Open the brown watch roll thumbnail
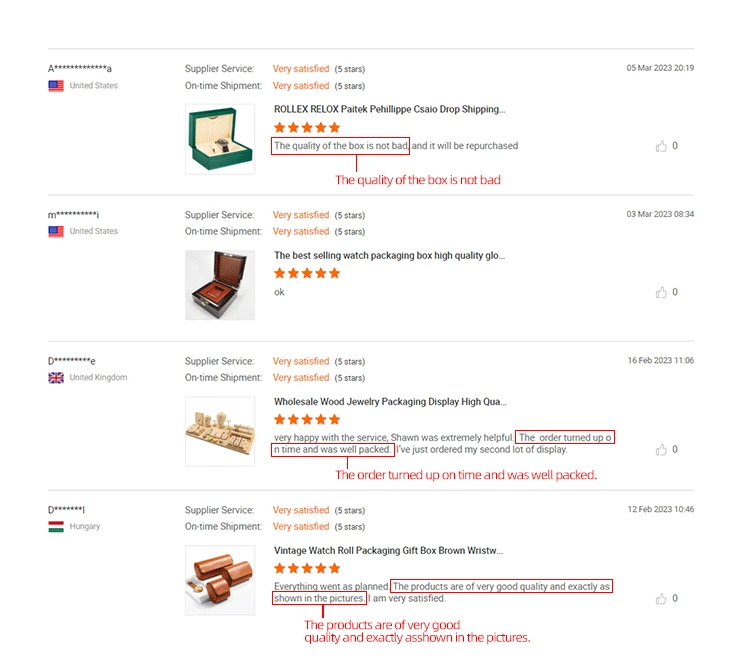This screenshot has width=750, height=663. 220,580
